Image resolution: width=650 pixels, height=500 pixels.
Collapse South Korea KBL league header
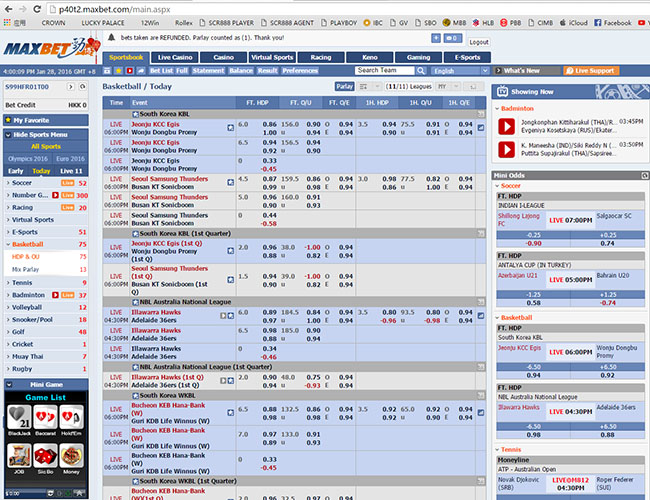pos(481,114)
